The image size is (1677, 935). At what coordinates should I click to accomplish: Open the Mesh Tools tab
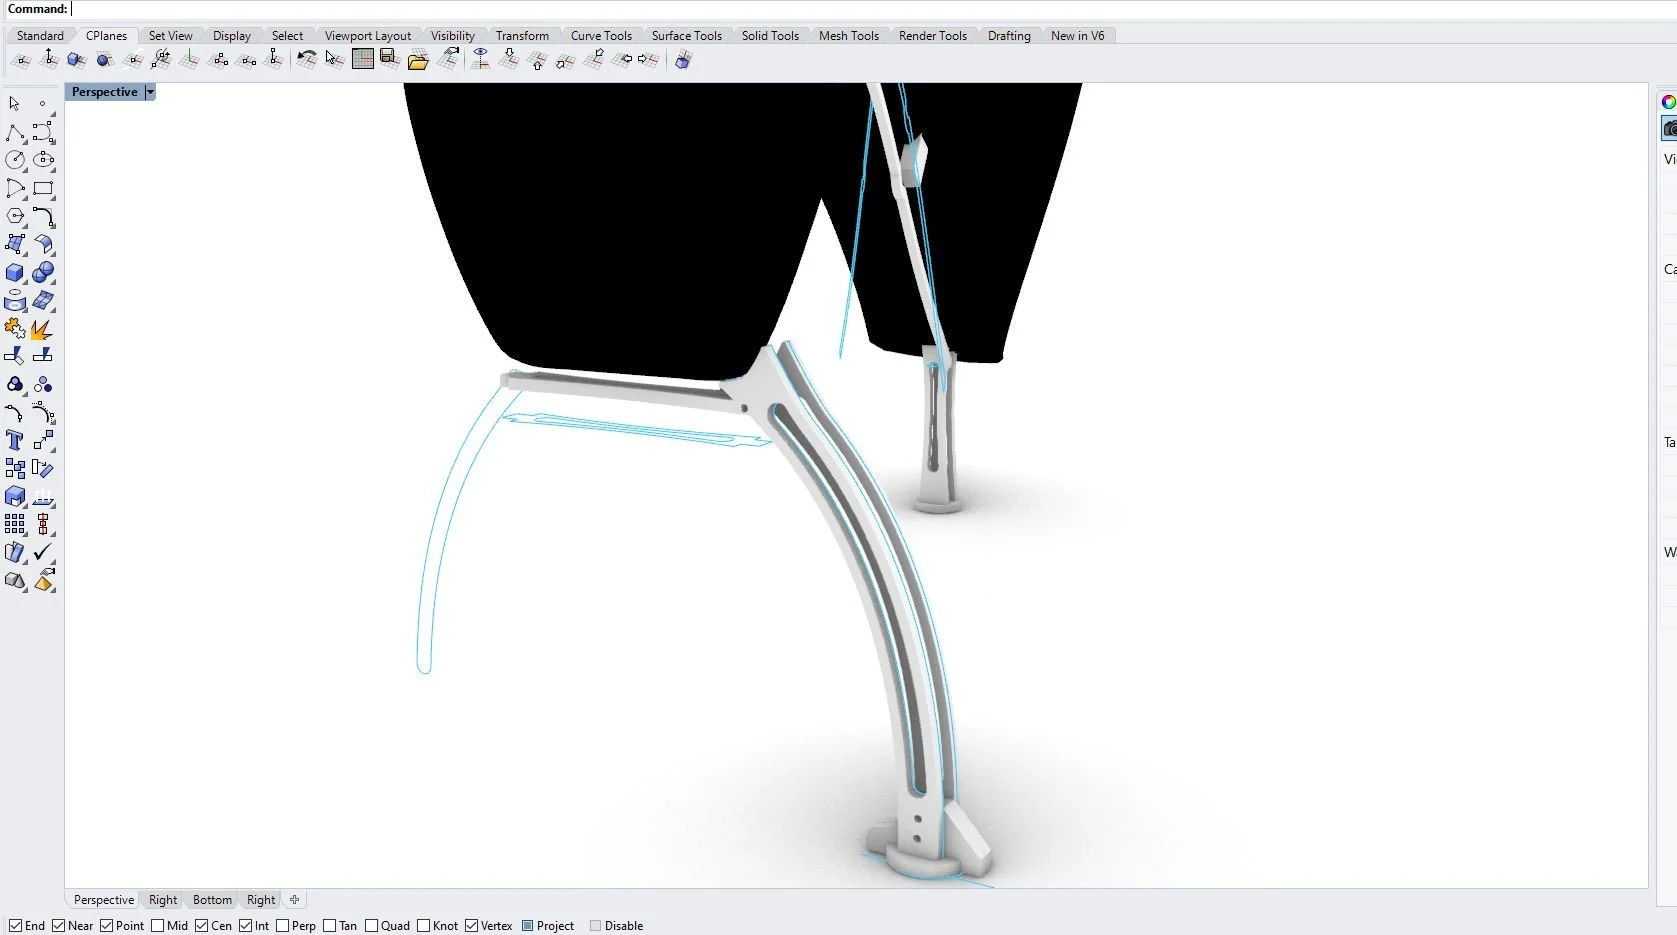point(849,36)
